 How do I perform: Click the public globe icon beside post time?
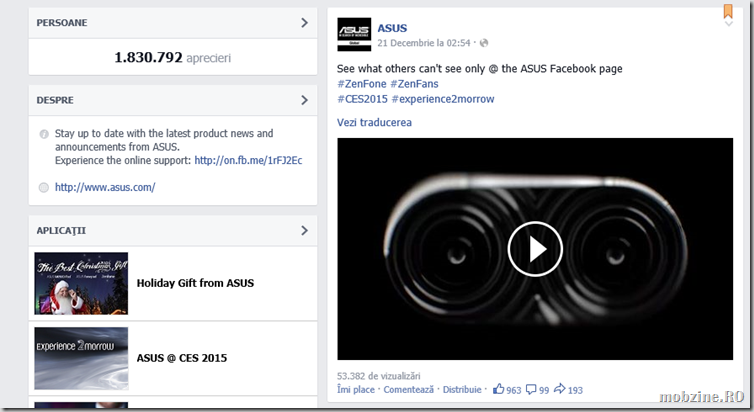coord(484,43)
